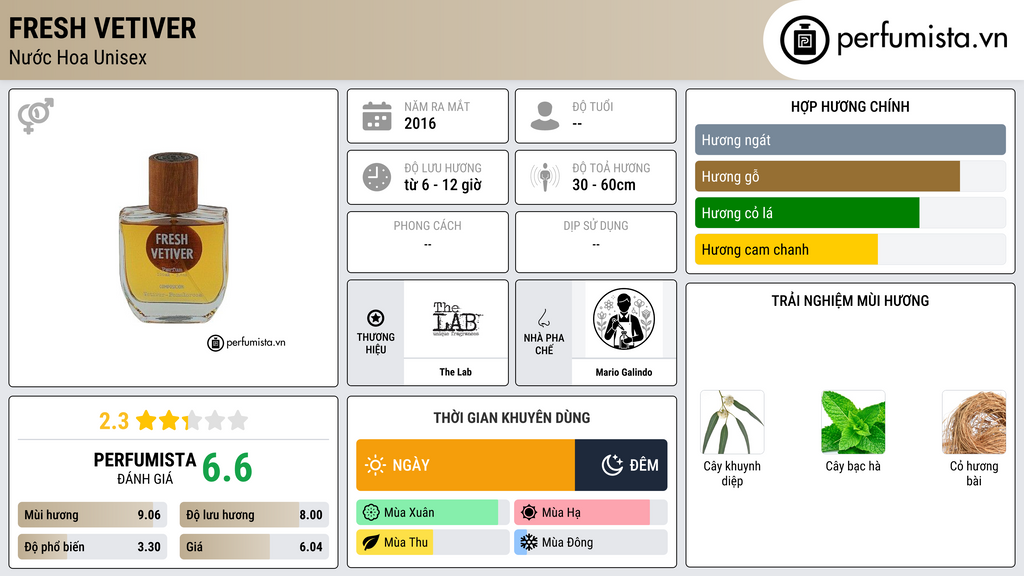The height and width of the screenshot is (576, 1024).
Task: Click the Mario Galindo name link
Action: [624, 372]
